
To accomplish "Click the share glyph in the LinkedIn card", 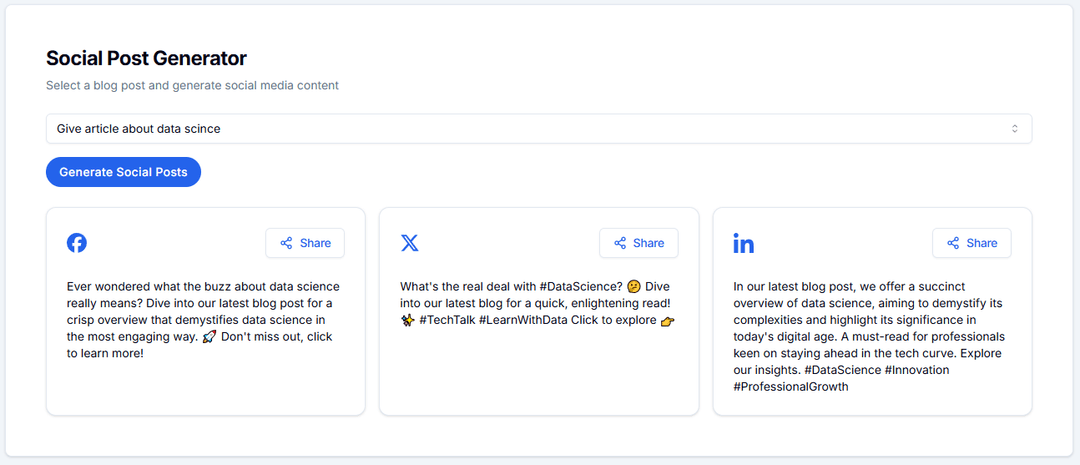I will [953, 243].
